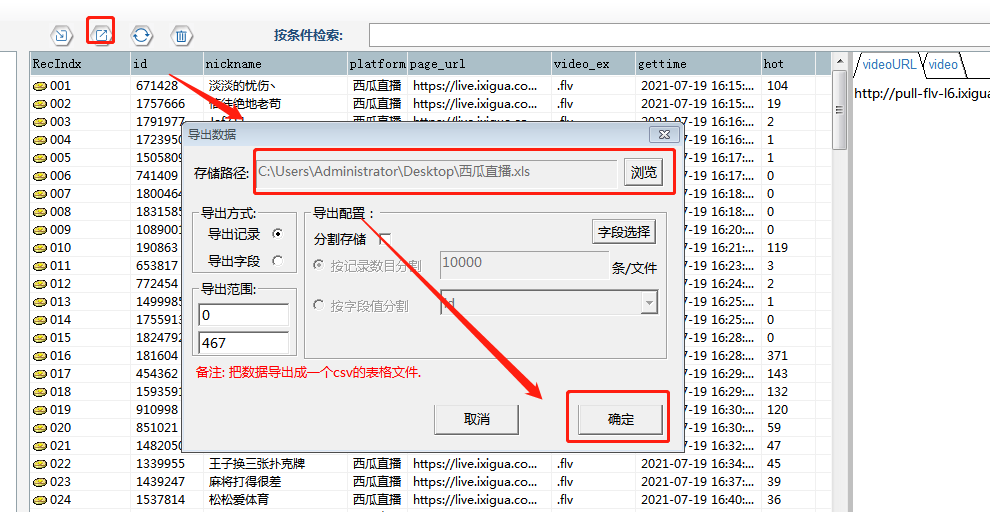Switch to the videoURL tab
The height and width of the screenshot is (512, 990).
click(x=888, y=64)
